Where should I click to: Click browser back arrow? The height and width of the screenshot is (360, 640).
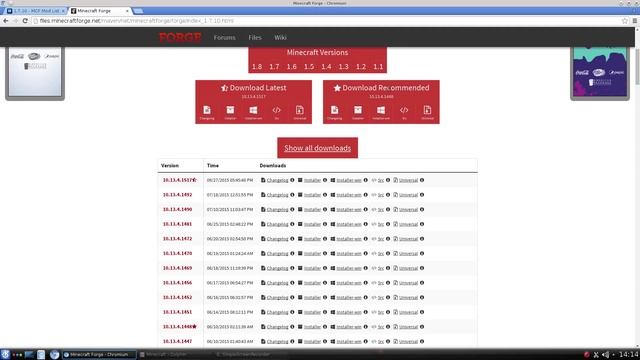click(x=6, y=21)
